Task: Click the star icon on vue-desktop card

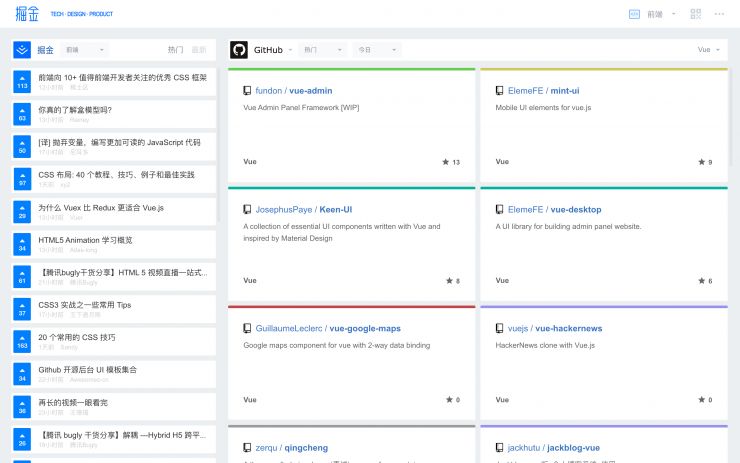Action: [702, 281]
